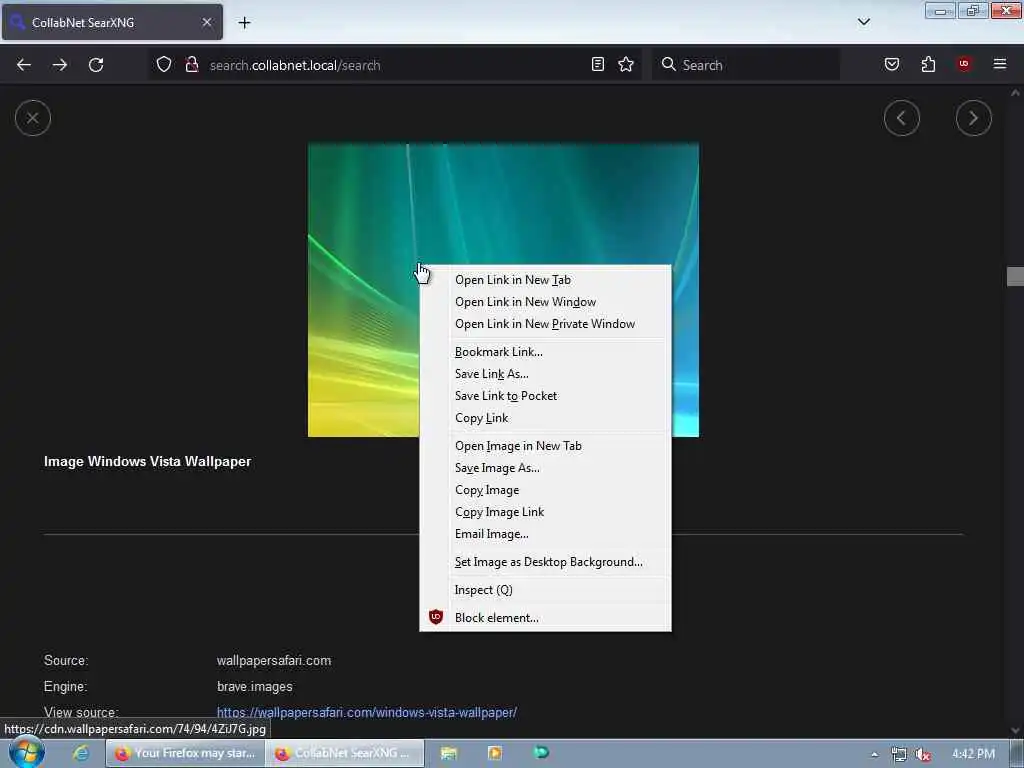
Task: Click the wallpapersafari.com source value
Action: pyautogui.click(x=274, y=660)
